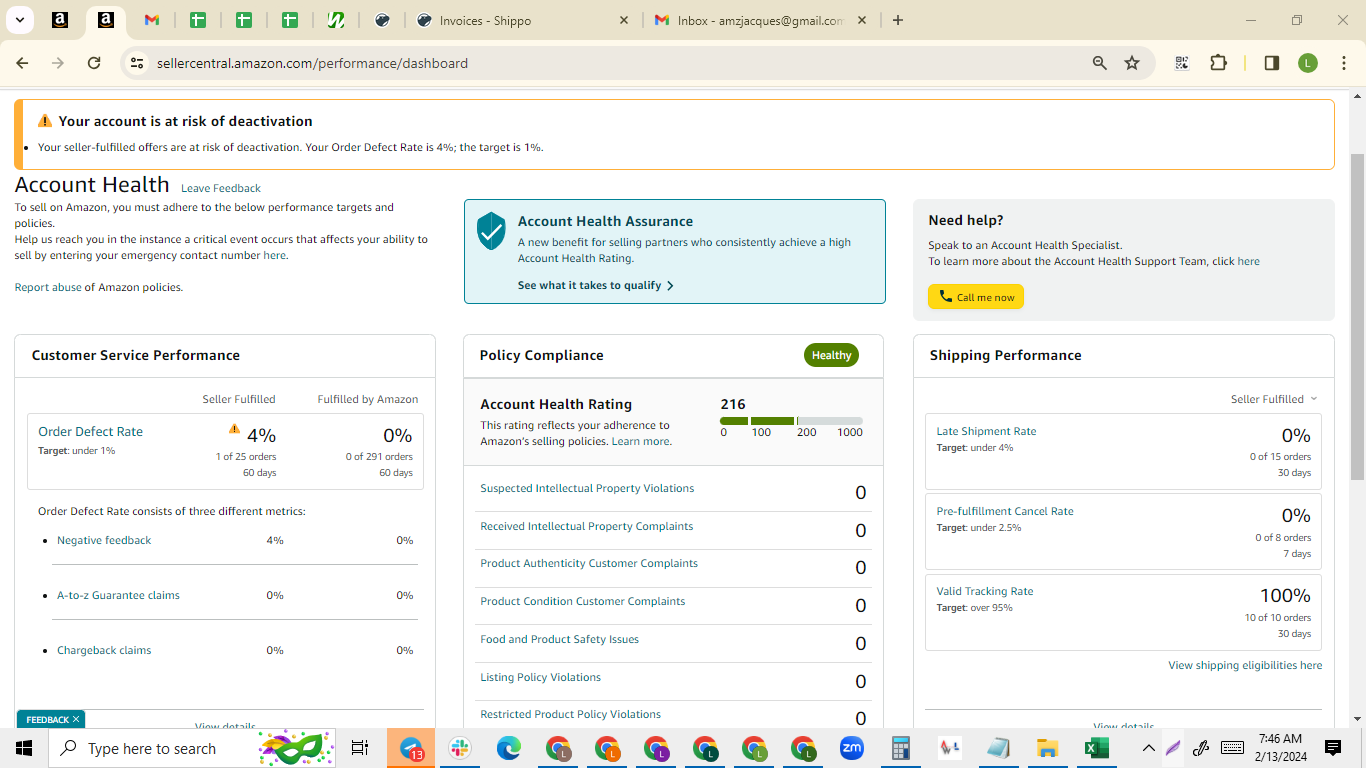Open the Chrome three-dot menu
1366x768 pixels.
coord(1342,63)
